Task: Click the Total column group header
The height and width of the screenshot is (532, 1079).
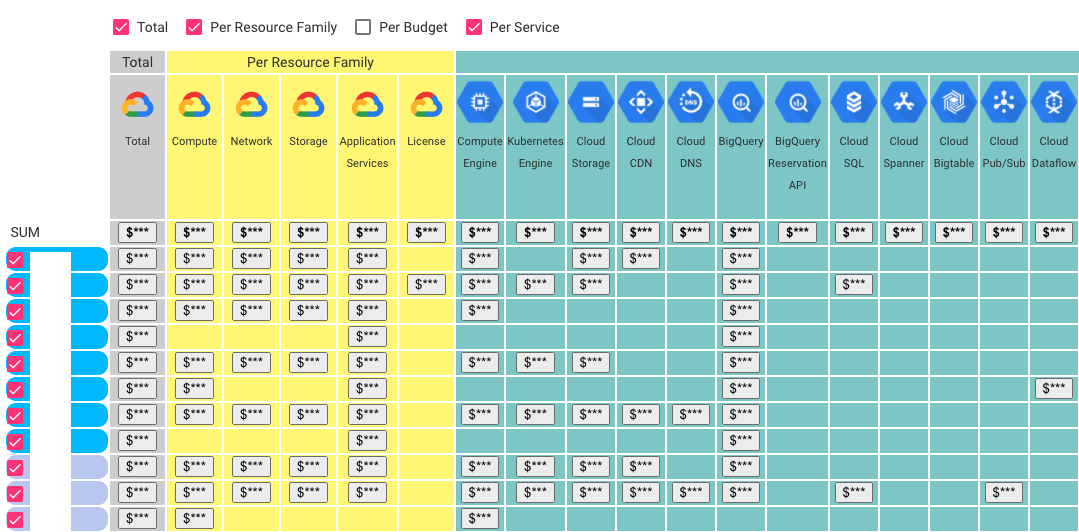Action: point(138,62)
